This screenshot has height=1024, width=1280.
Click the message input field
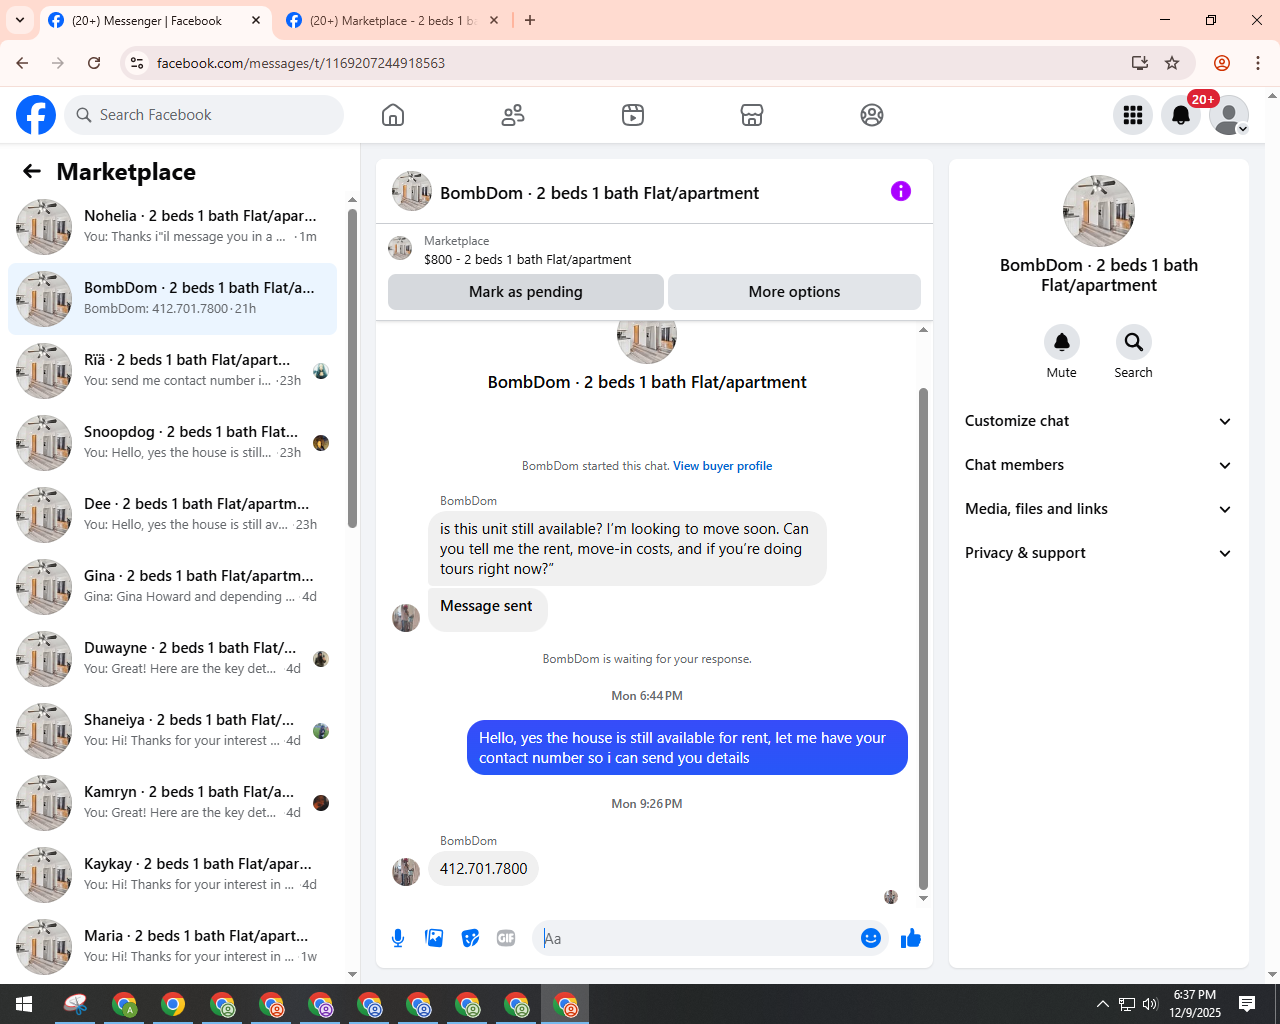696,938
